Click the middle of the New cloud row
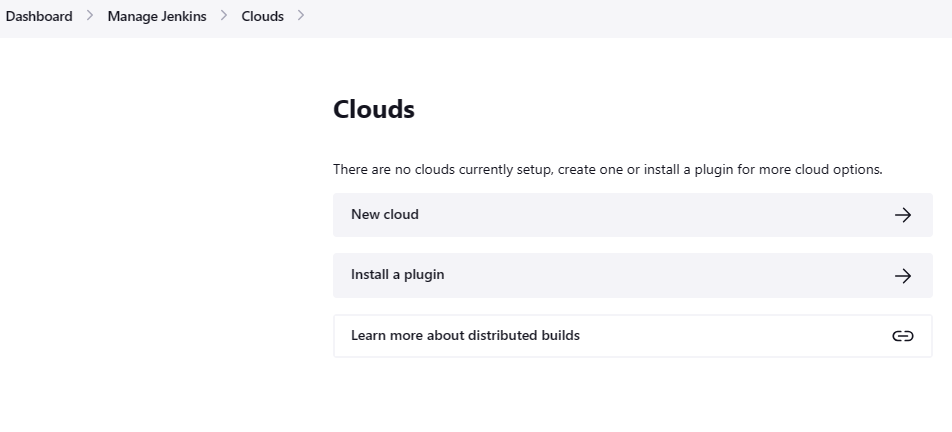The width and height of the screenshot is (952, 432). coord(632,215)
